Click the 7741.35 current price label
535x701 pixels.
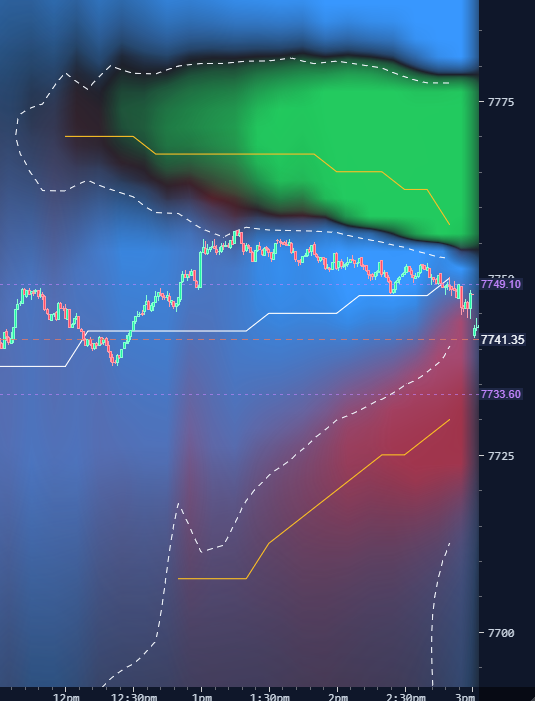502,340
